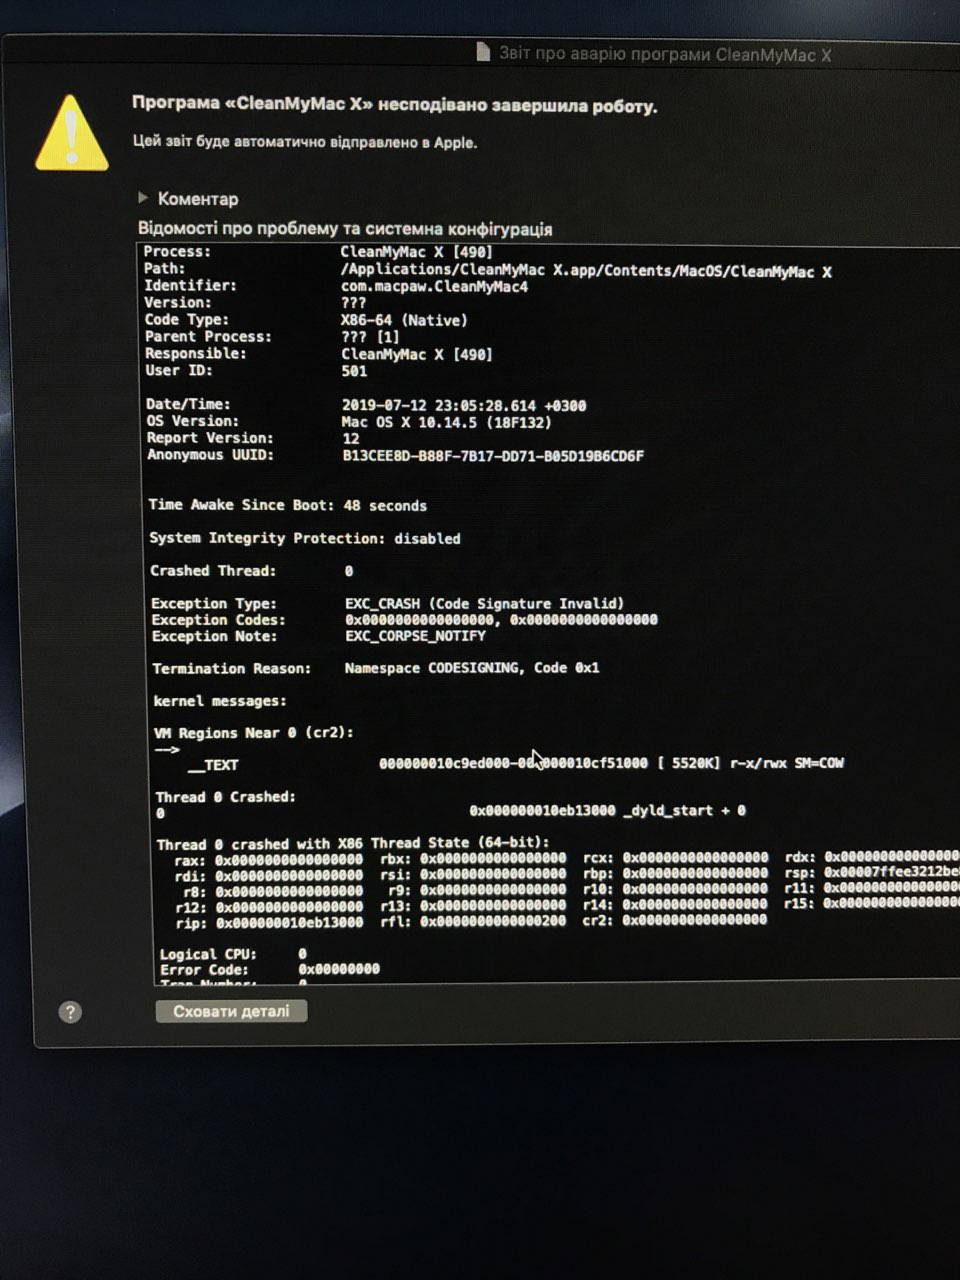The width and height of the screenshot is (960, 1280).
Task: Click the crash headline about CleanMyMac X
Action: [395, 105]
